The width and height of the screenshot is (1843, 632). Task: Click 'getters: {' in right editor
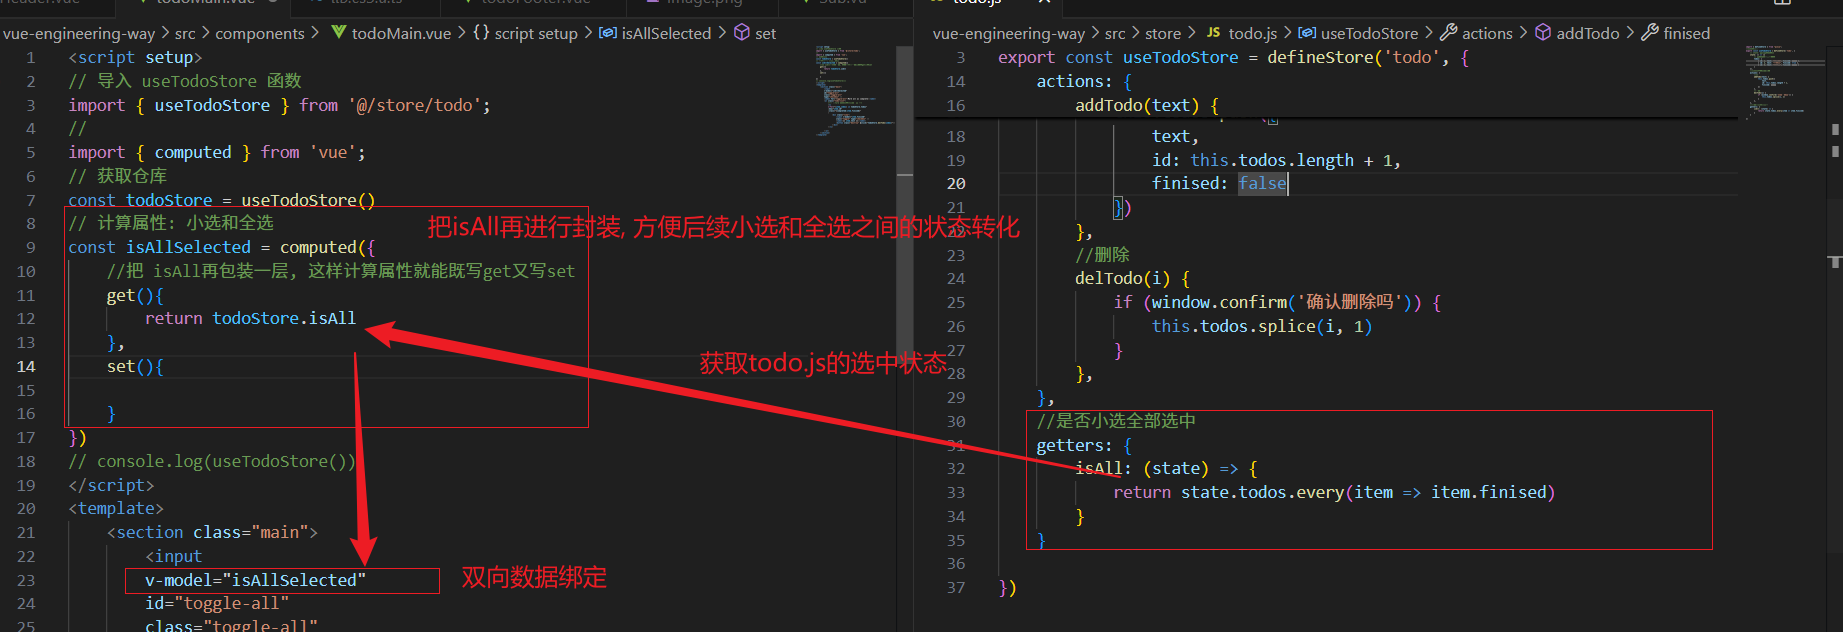pyautogui.click(x=1084, y=445)
